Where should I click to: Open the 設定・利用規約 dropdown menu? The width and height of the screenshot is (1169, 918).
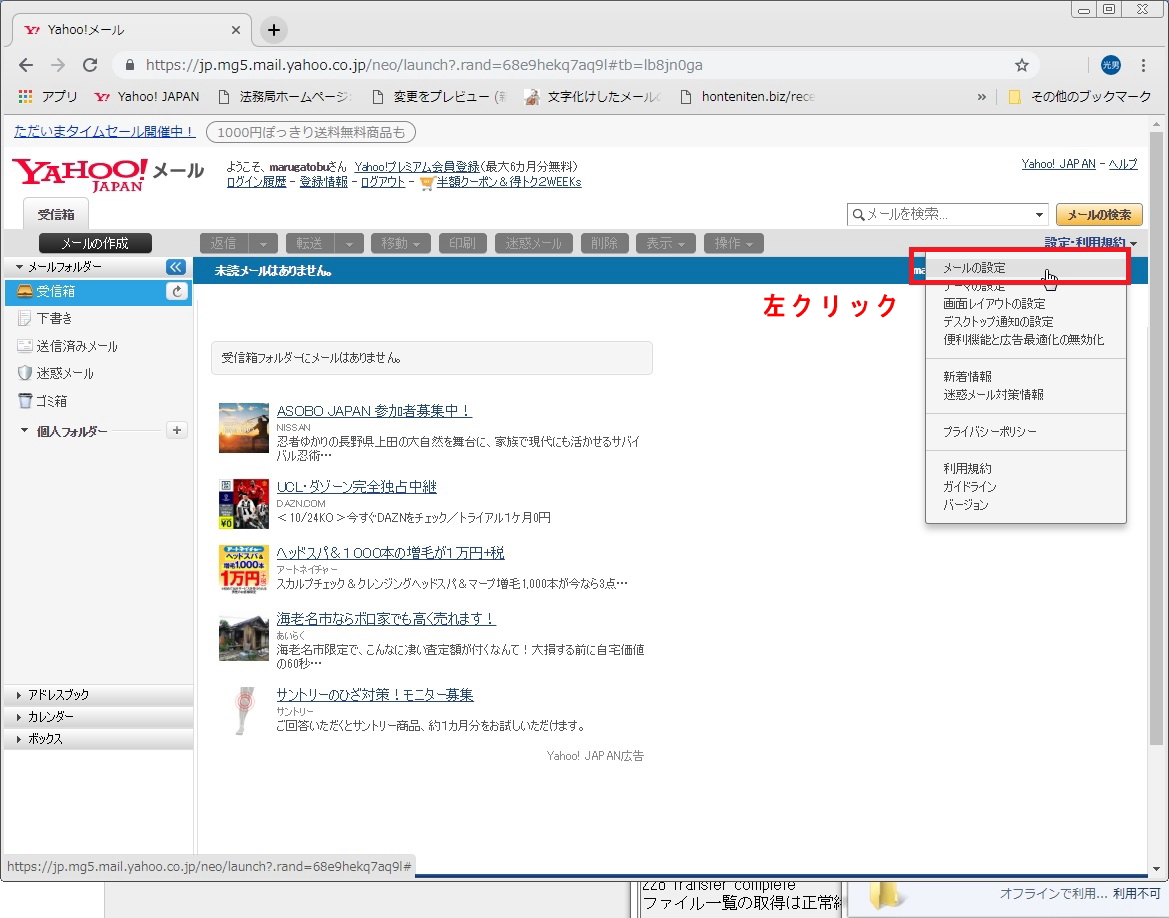pos(1090,243)
